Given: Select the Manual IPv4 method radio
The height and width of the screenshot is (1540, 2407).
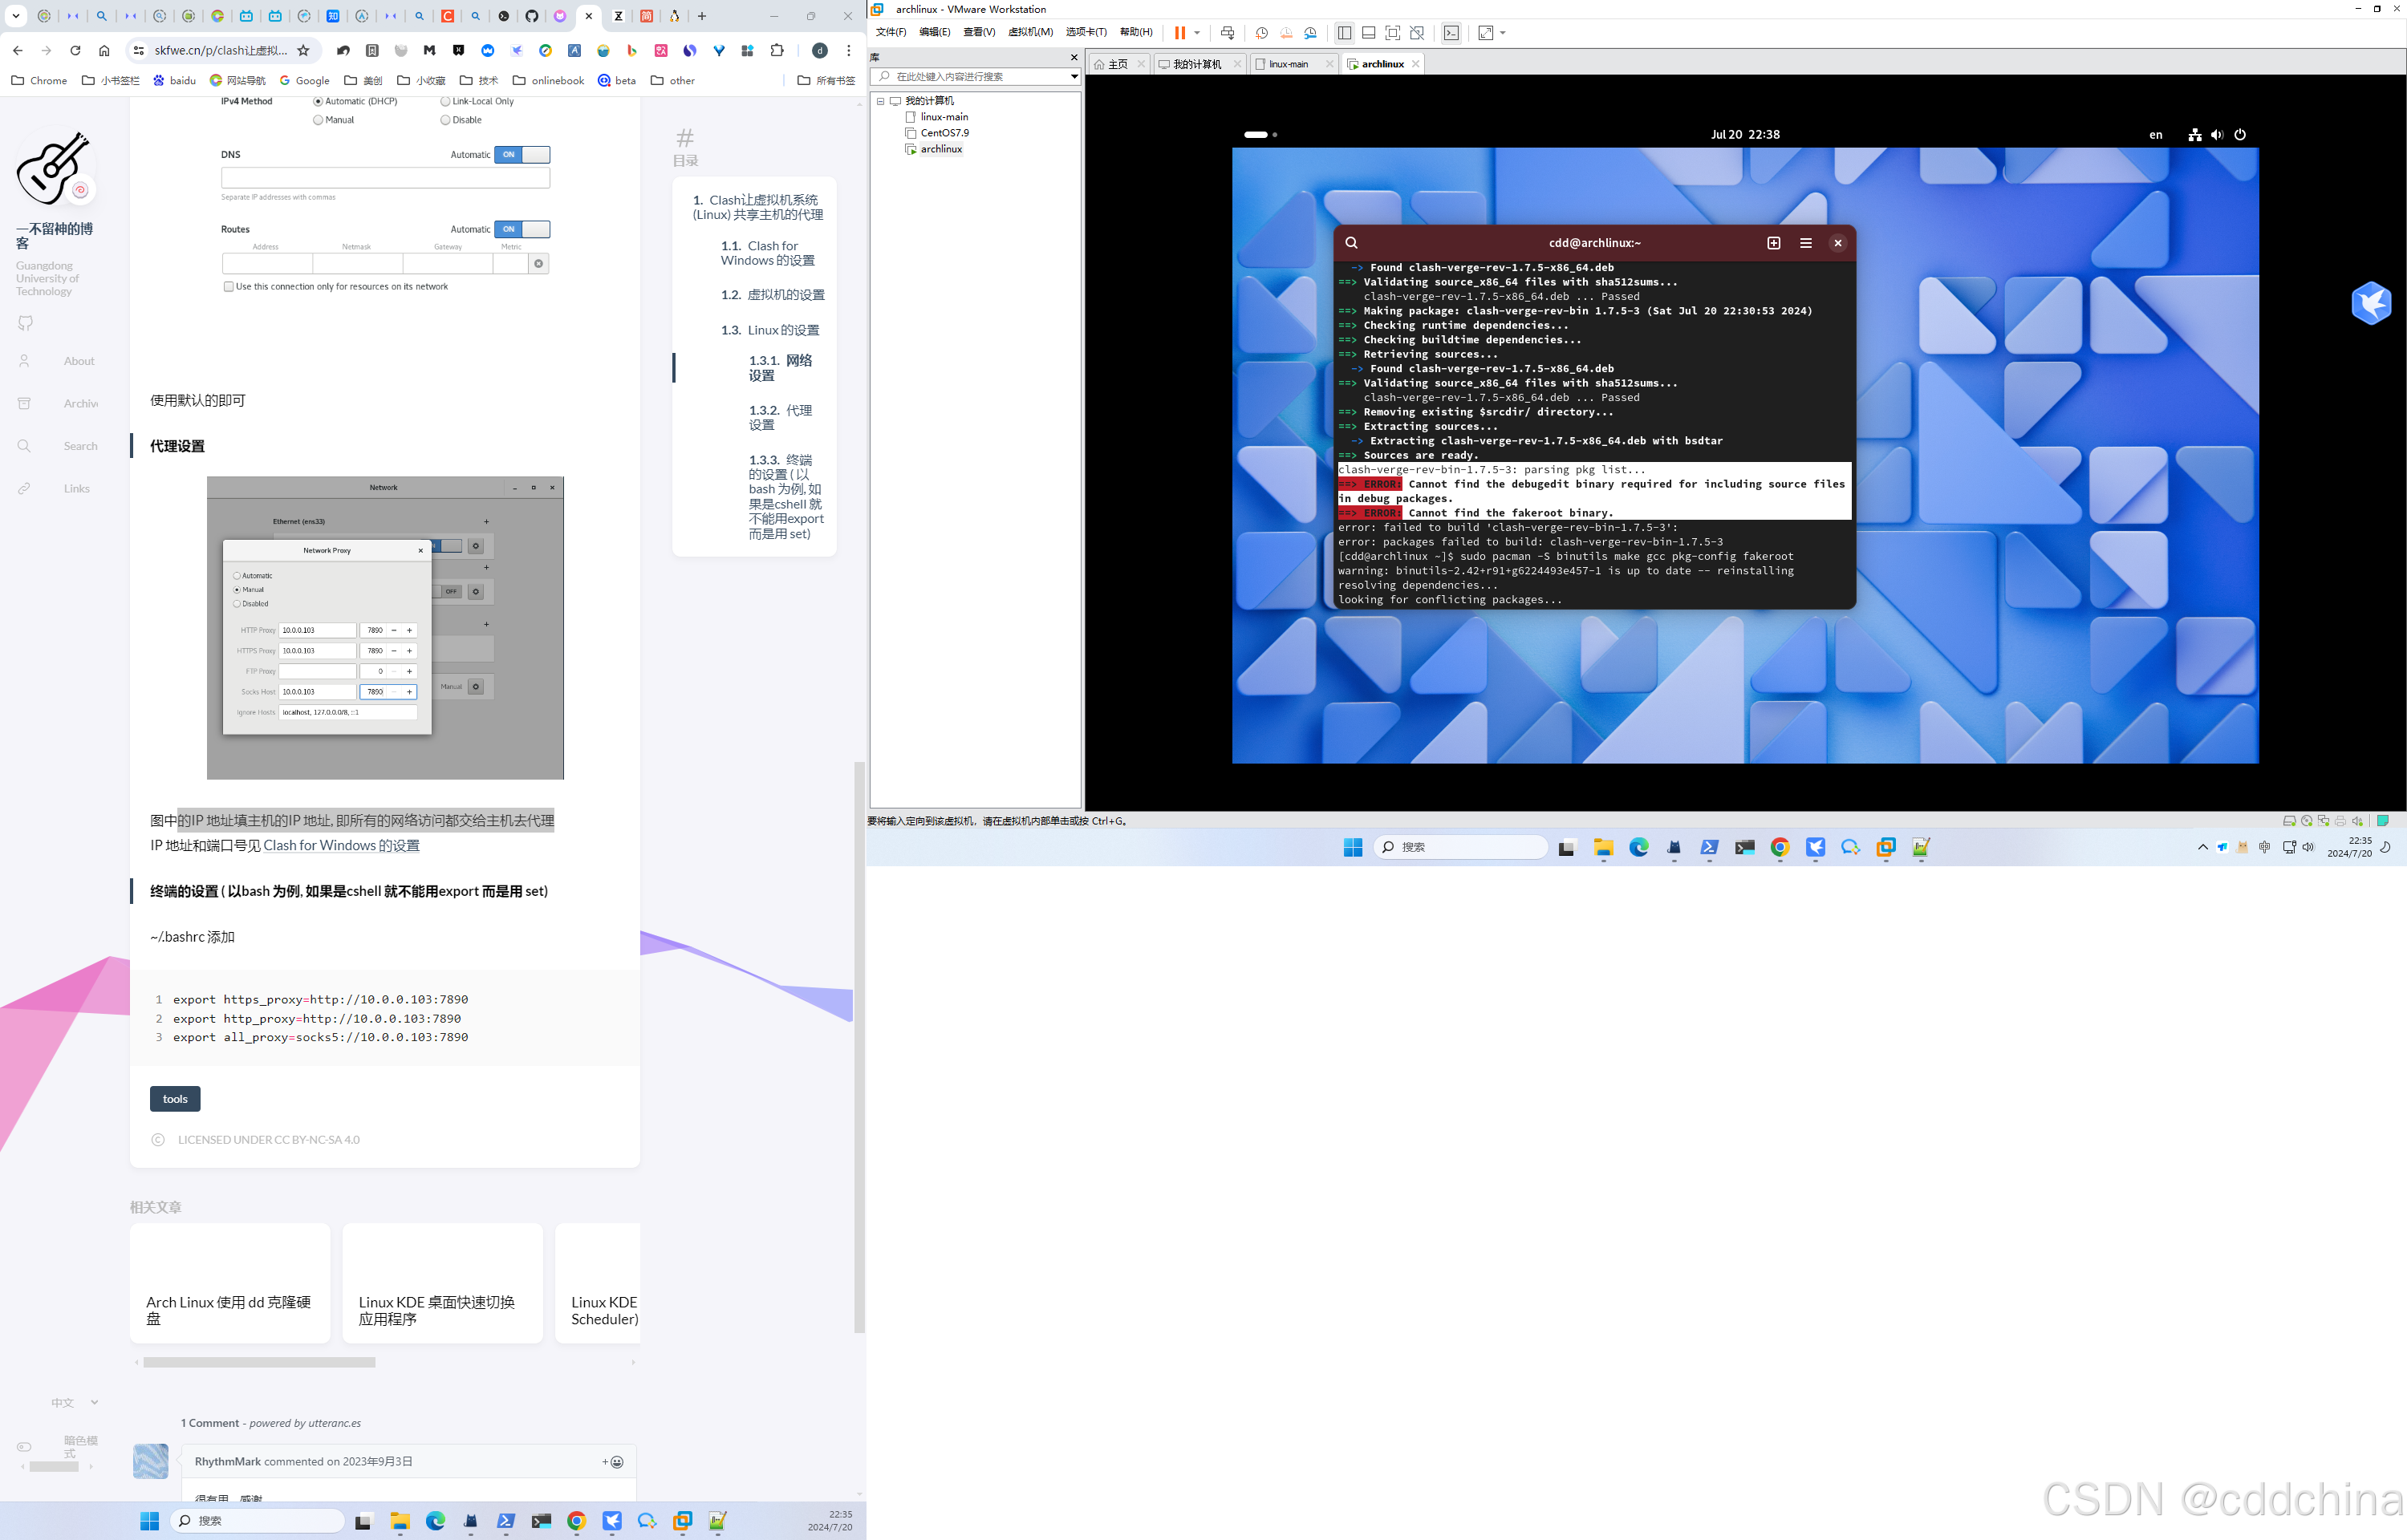Looking at the screenshot, I should coord(318,120).
